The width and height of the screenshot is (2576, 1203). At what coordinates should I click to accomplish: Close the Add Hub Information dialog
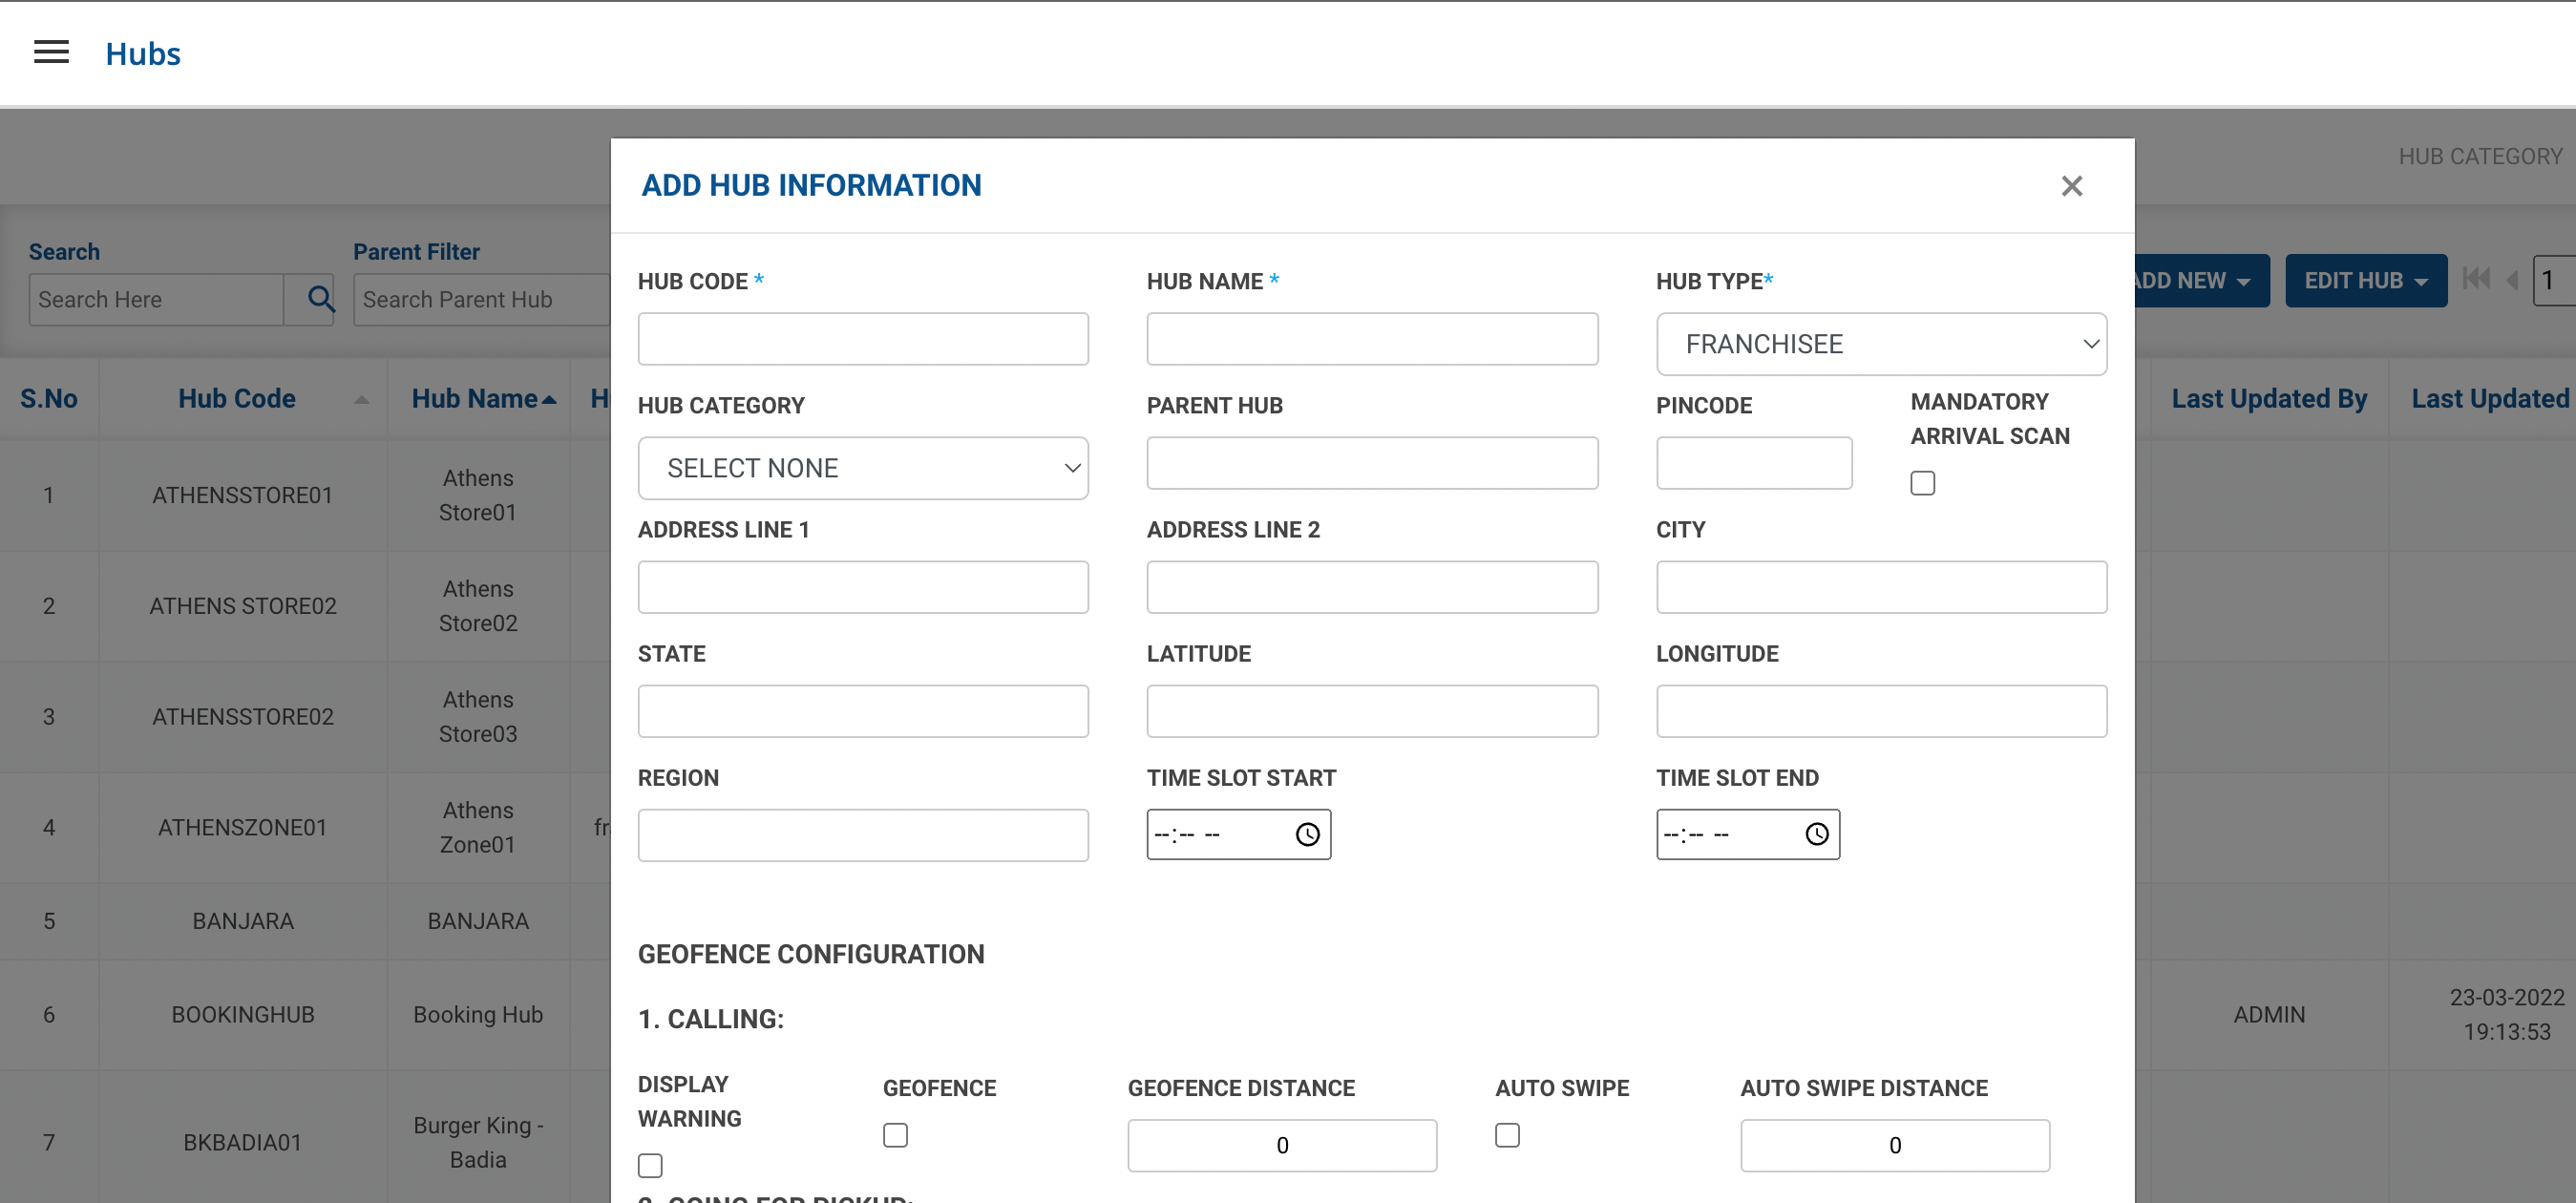pyautogui.click(x=2071, y=186)
